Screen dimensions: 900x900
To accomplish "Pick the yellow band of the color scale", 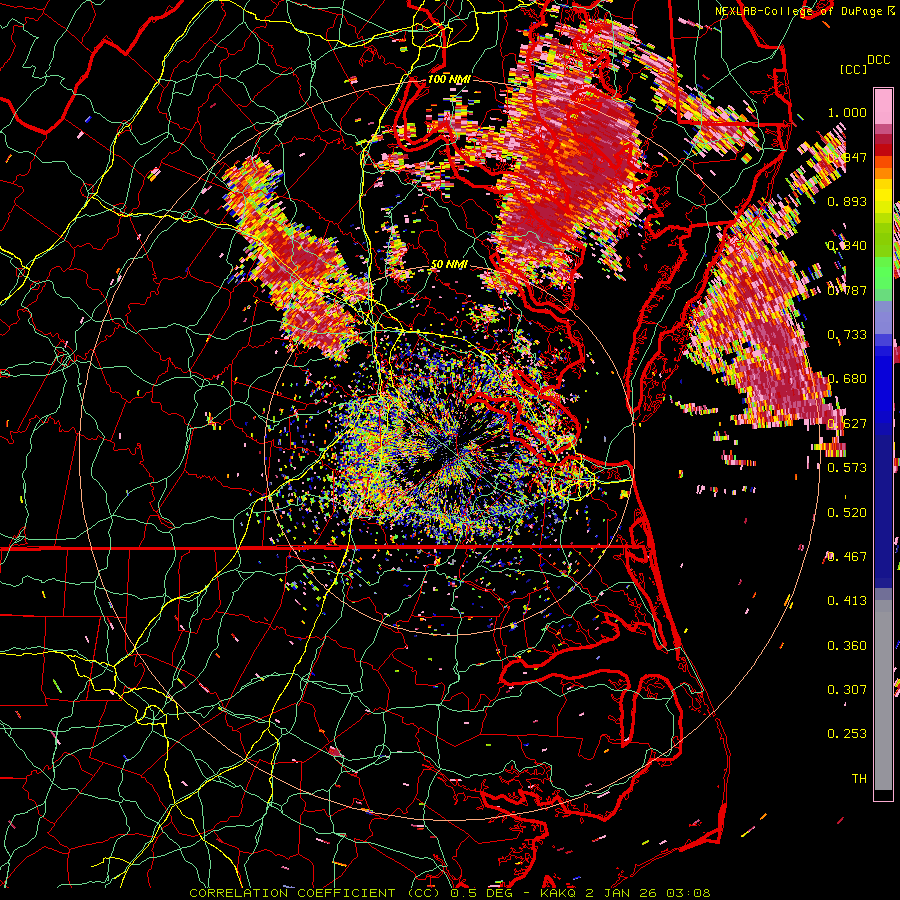I will click(883, 197).
